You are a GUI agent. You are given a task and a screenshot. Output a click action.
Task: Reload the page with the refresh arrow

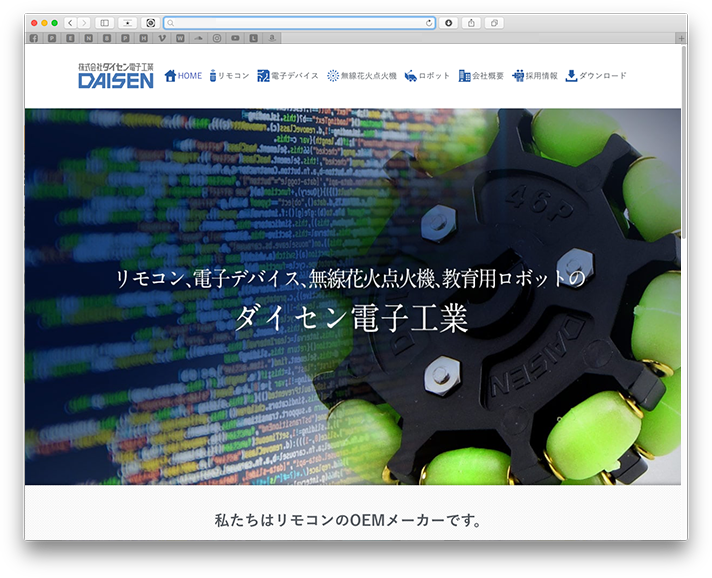(429, 23)
